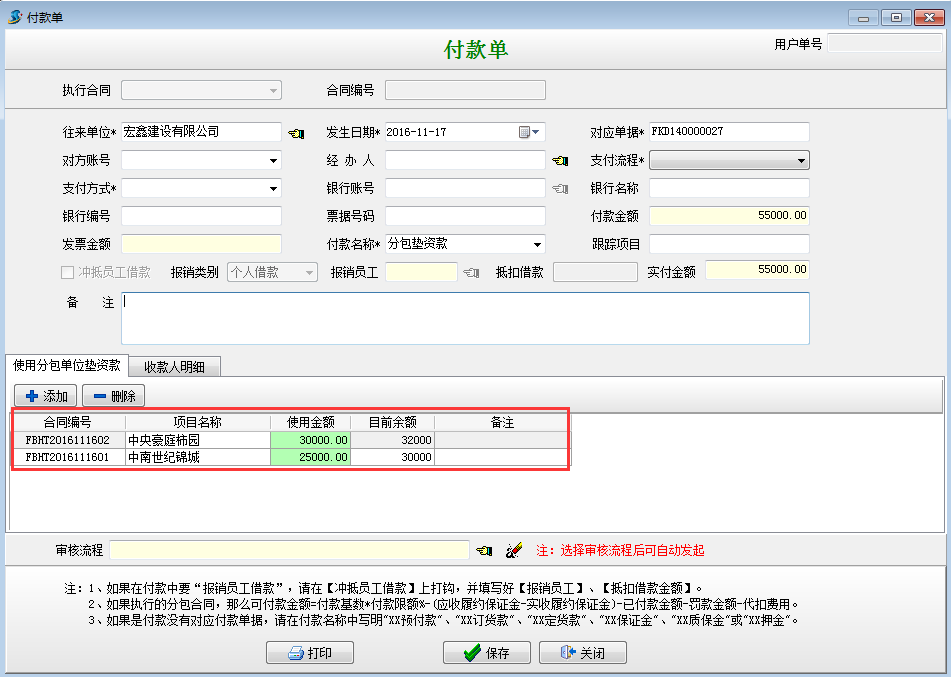Viewport: 951px width, 677px height.
Task: Click the lookup icon beside 往来单位 field
Action: [x=296, y=133]
